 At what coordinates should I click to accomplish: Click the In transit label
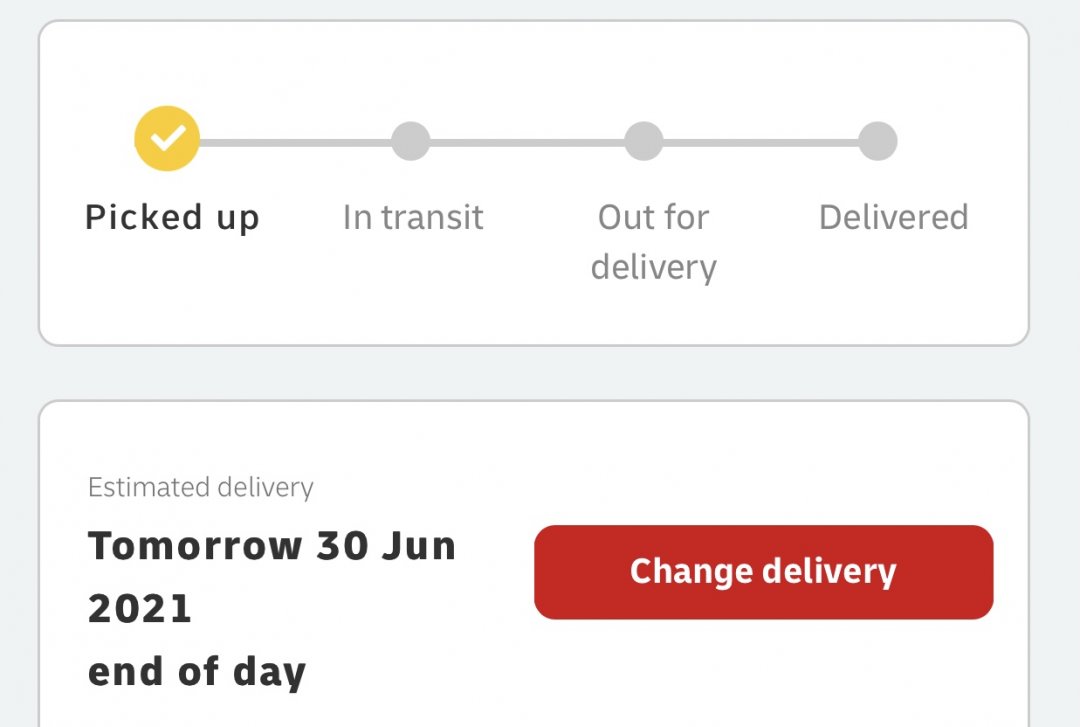(x=413, y=217)
